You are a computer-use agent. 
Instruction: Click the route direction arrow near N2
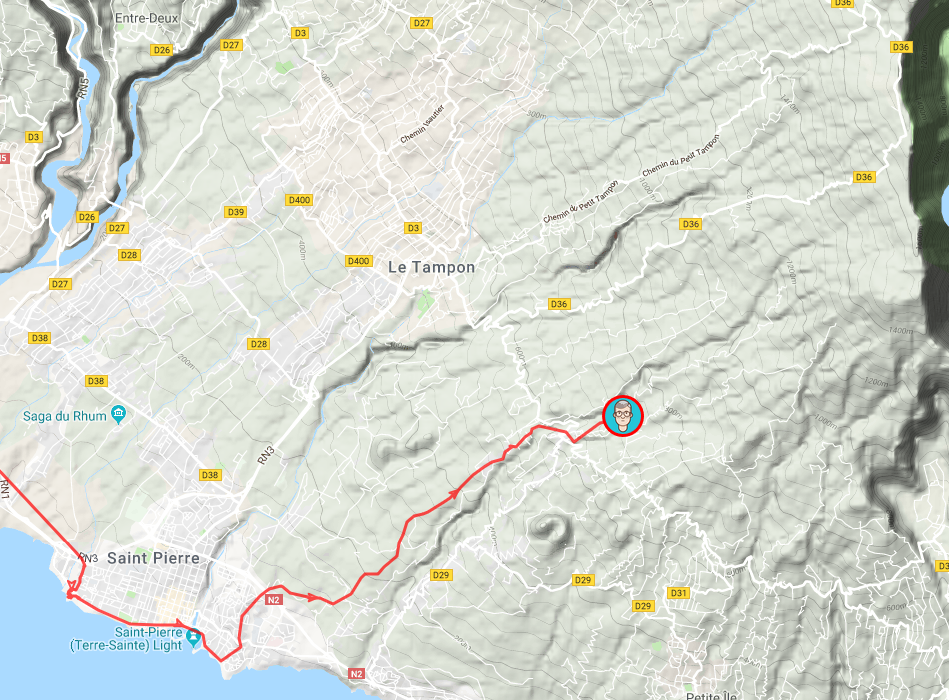coord(312,597)
